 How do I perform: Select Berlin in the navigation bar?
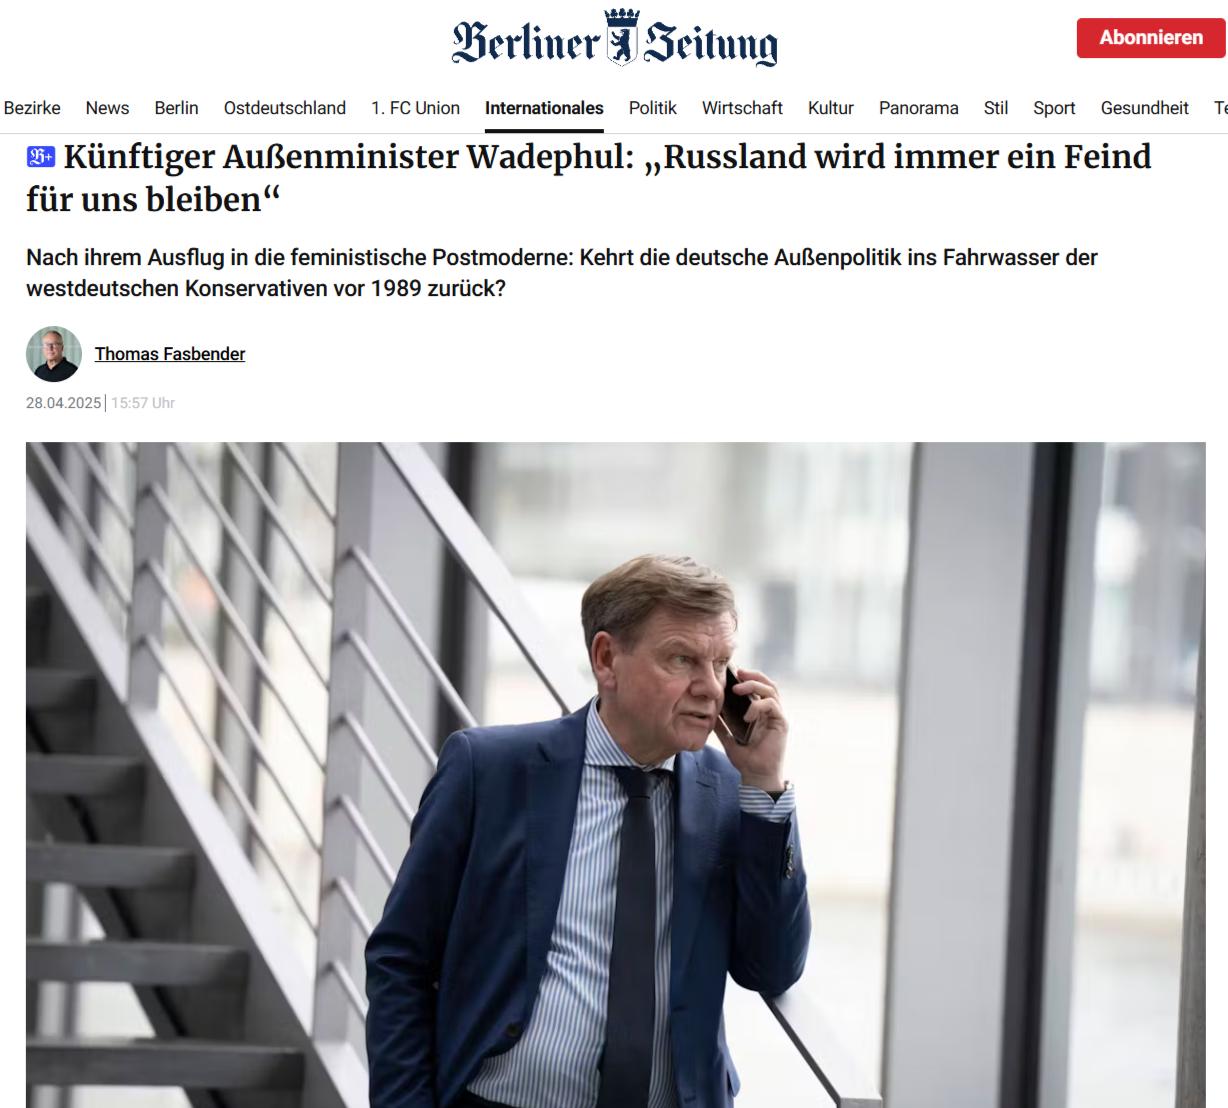[176, 108]
